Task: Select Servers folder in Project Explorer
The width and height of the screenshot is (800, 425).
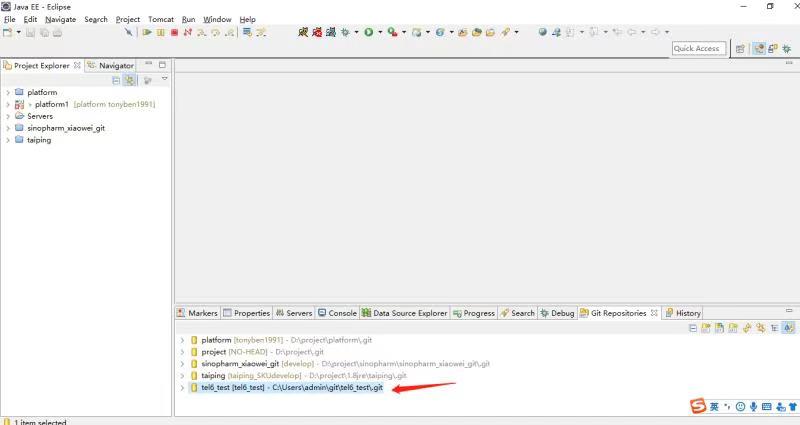Action: [34, 116]
